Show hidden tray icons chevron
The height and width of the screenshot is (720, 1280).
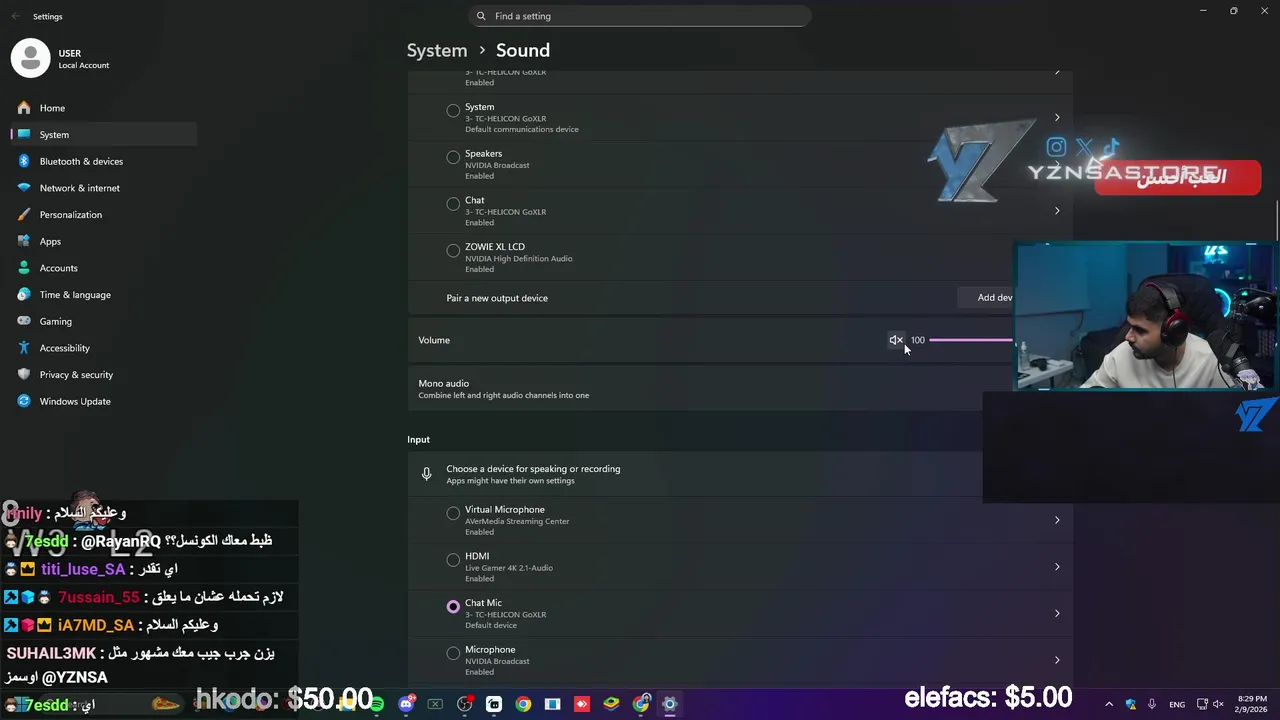point(1108,704)
